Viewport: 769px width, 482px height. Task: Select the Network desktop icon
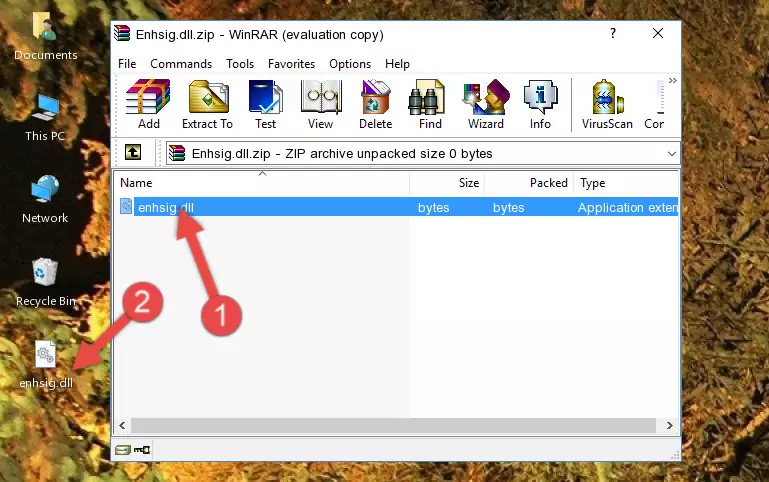pos(45,199)
